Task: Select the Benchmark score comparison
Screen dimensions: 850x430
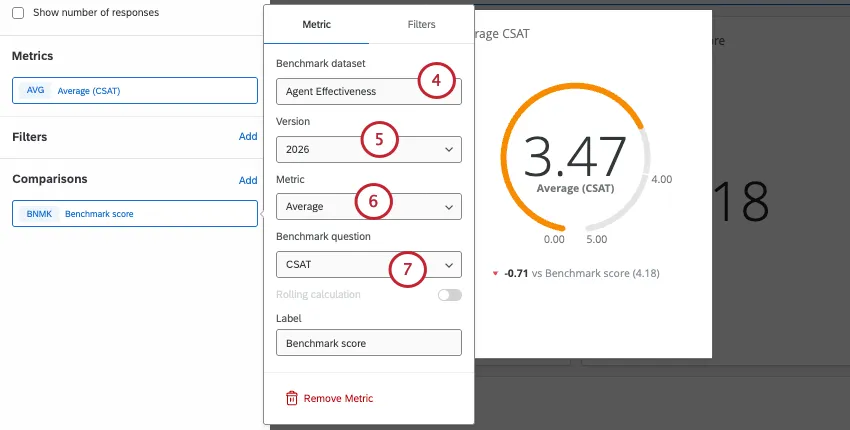Action: tap(134, 214)
